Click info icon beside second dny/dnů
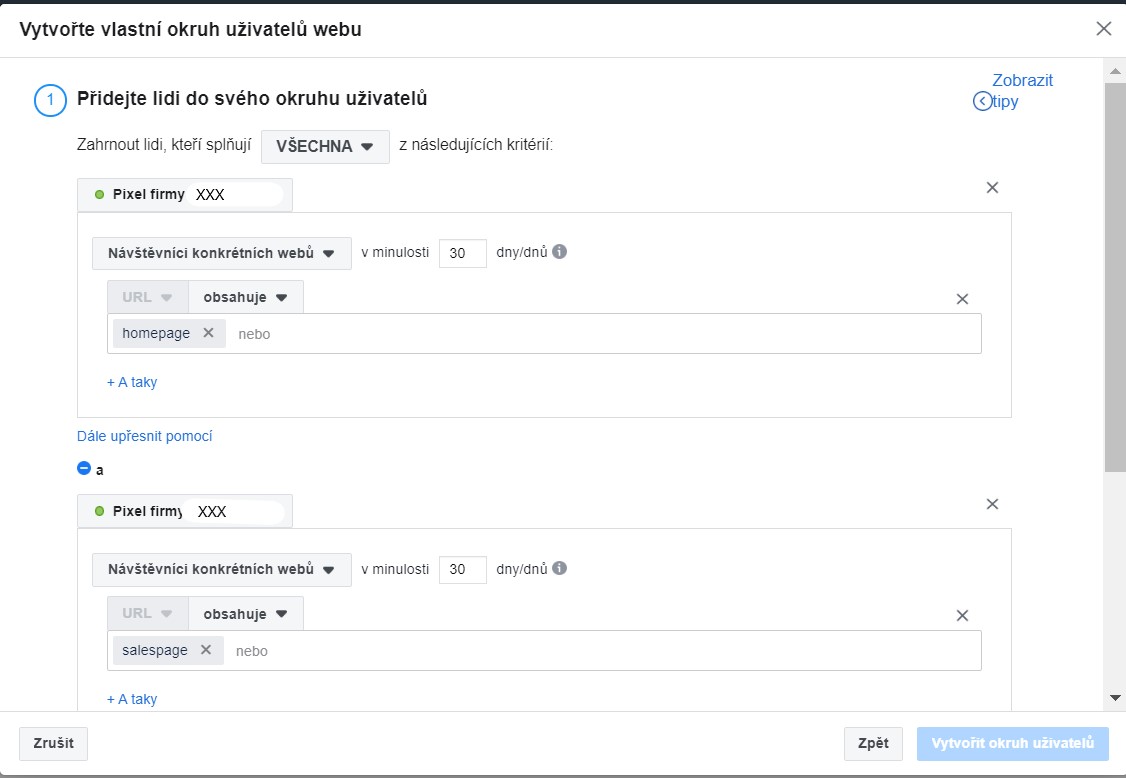The image size is (1126, 778). click(559, 568)
